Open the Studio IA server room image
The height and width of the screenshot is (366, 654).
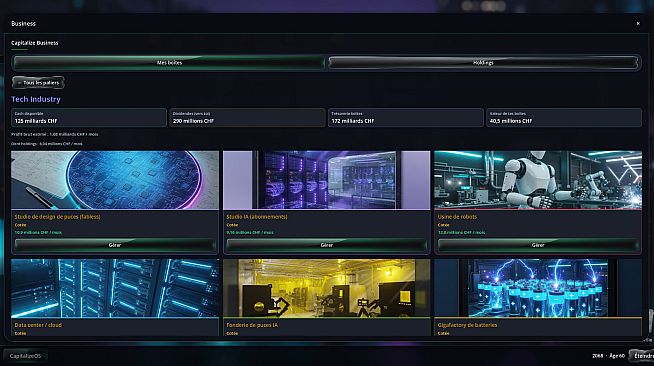pyautogui.click(x=326, y=180)
